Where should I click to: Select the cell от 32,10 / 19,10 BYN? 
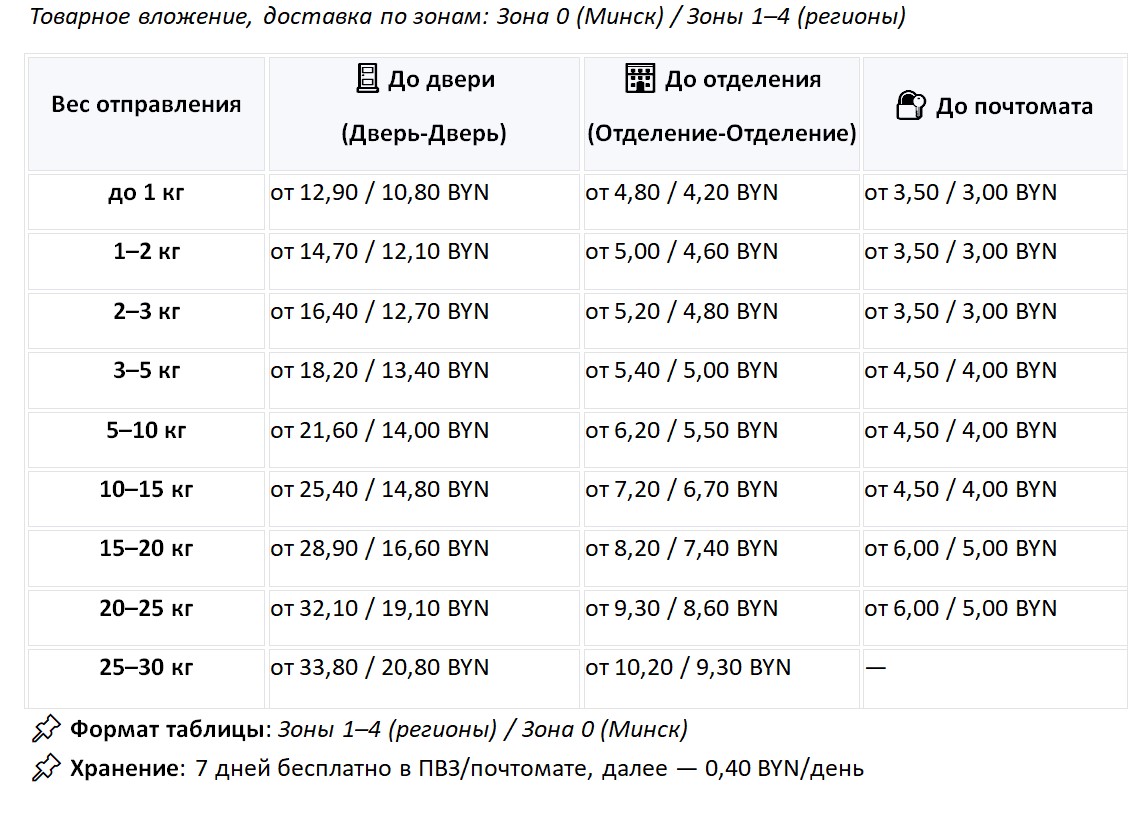click(424, 617)
